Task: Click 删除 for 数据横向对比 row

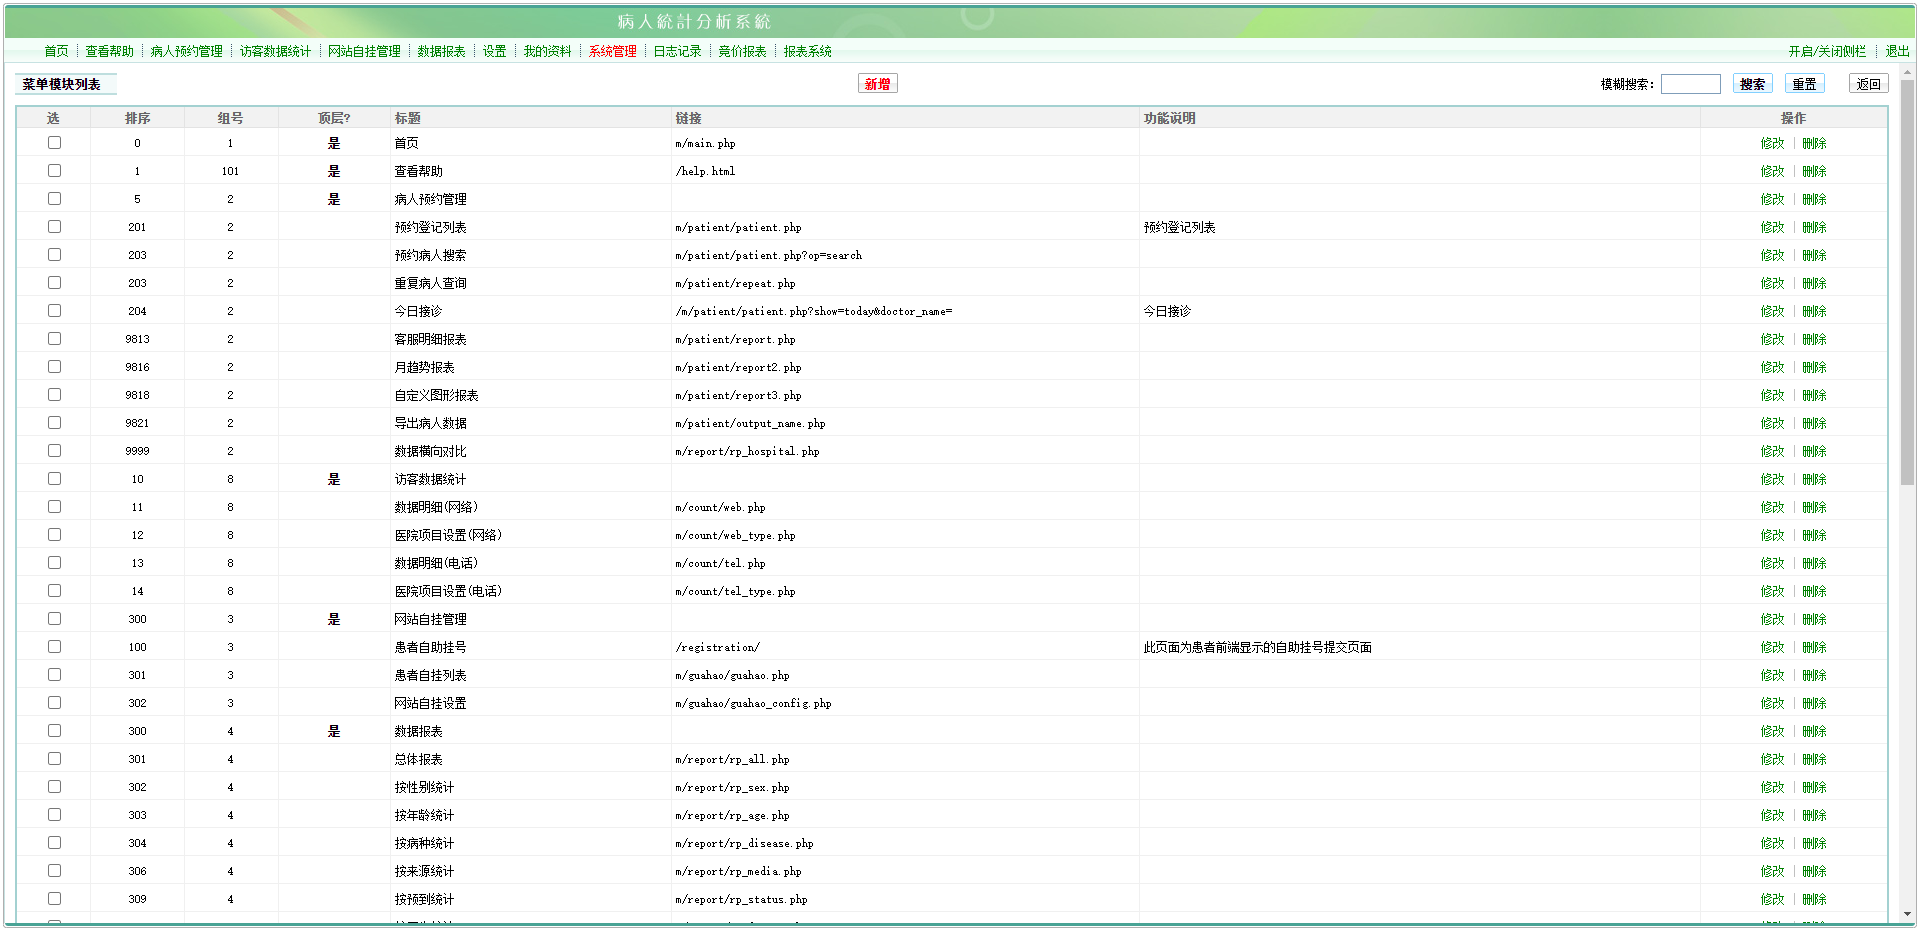Action: coord(1814,451)
